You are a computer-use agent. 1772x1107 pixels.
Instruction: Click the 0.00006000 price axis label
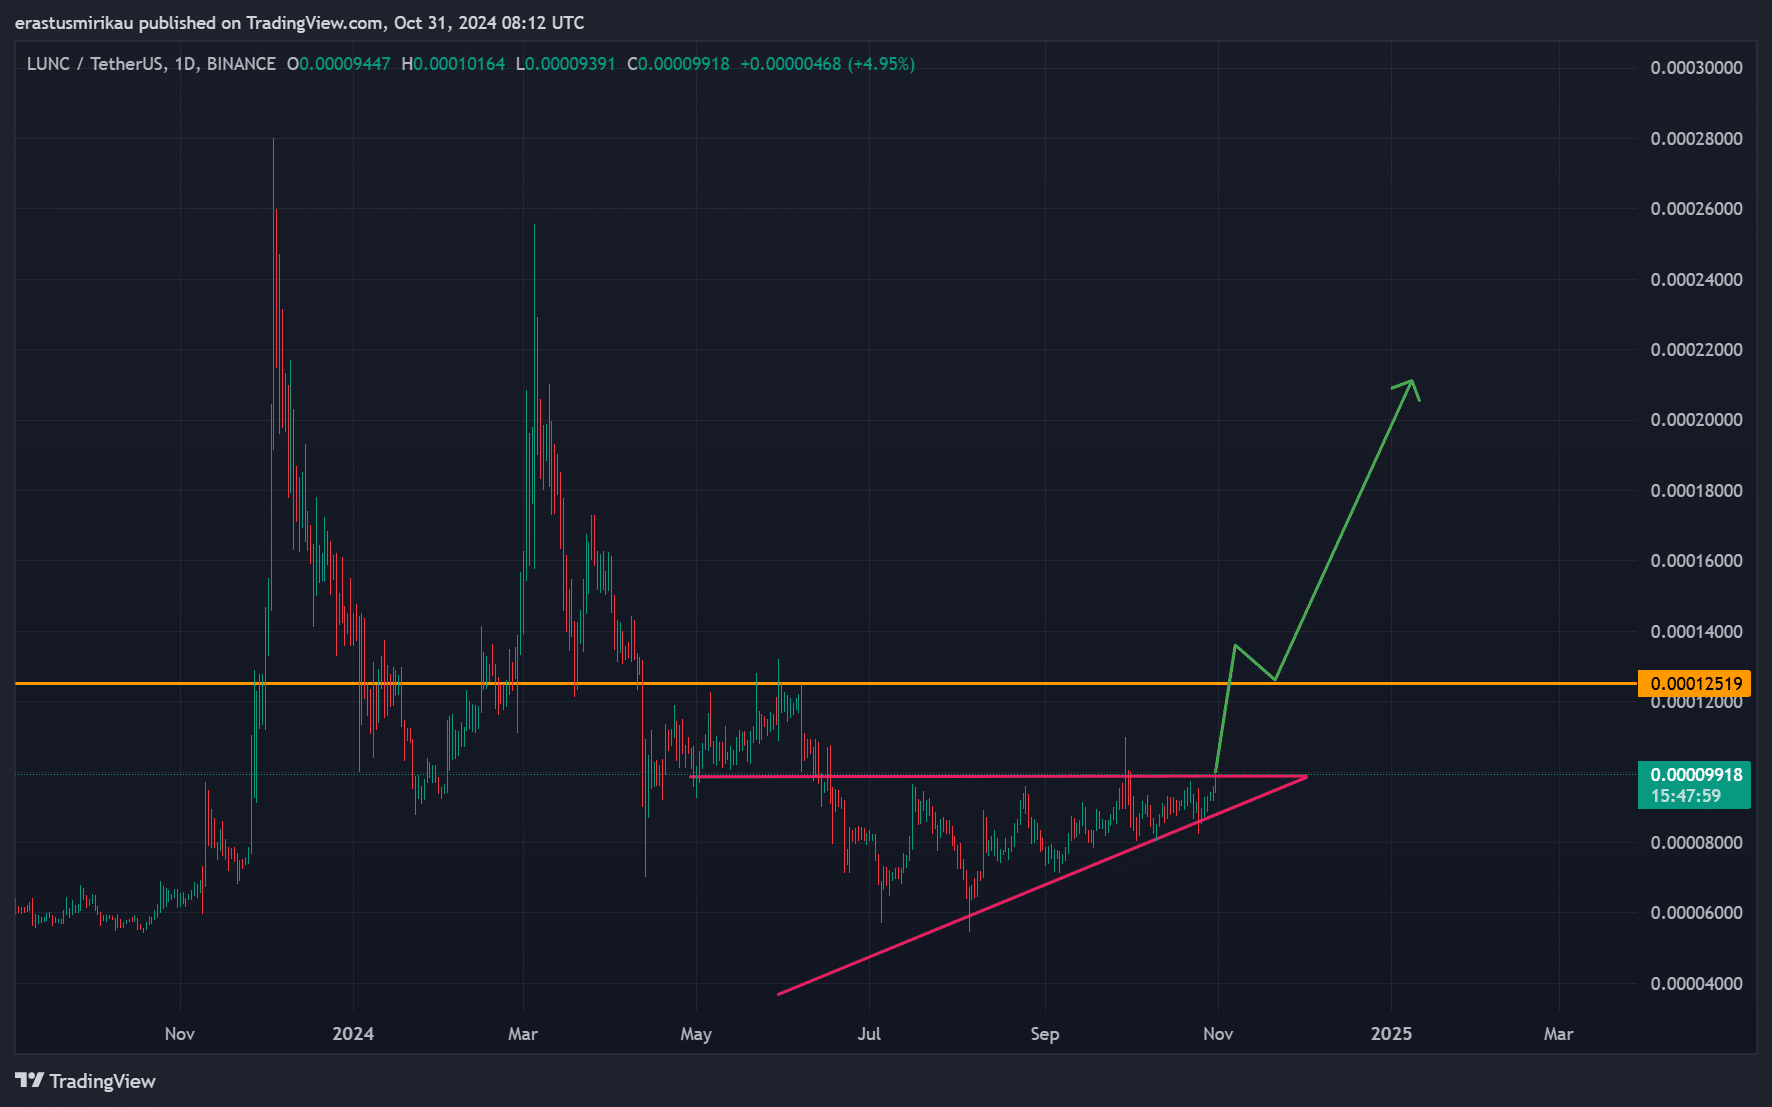pos(1696,913)
